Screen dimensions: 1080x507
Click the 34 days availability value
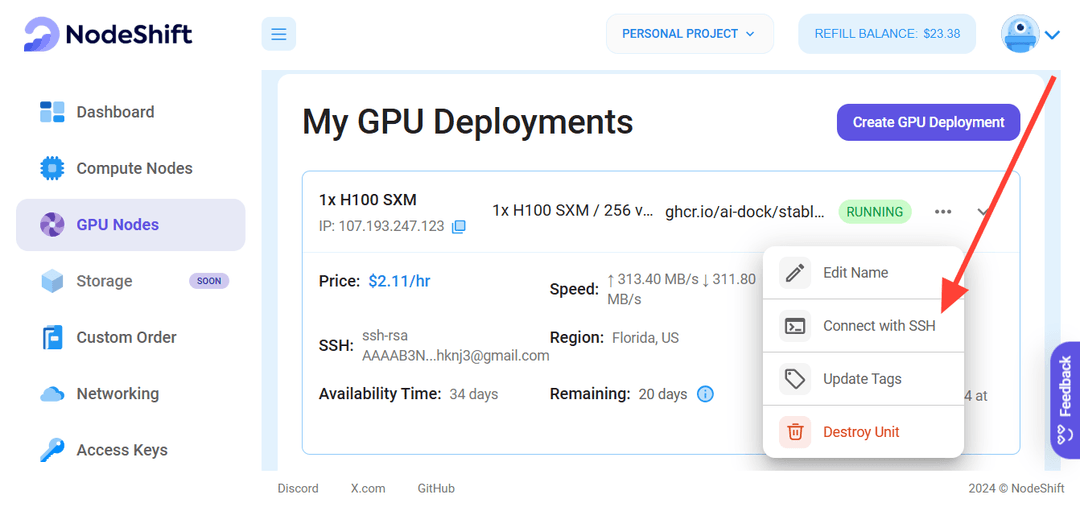[x=474, y=395]
